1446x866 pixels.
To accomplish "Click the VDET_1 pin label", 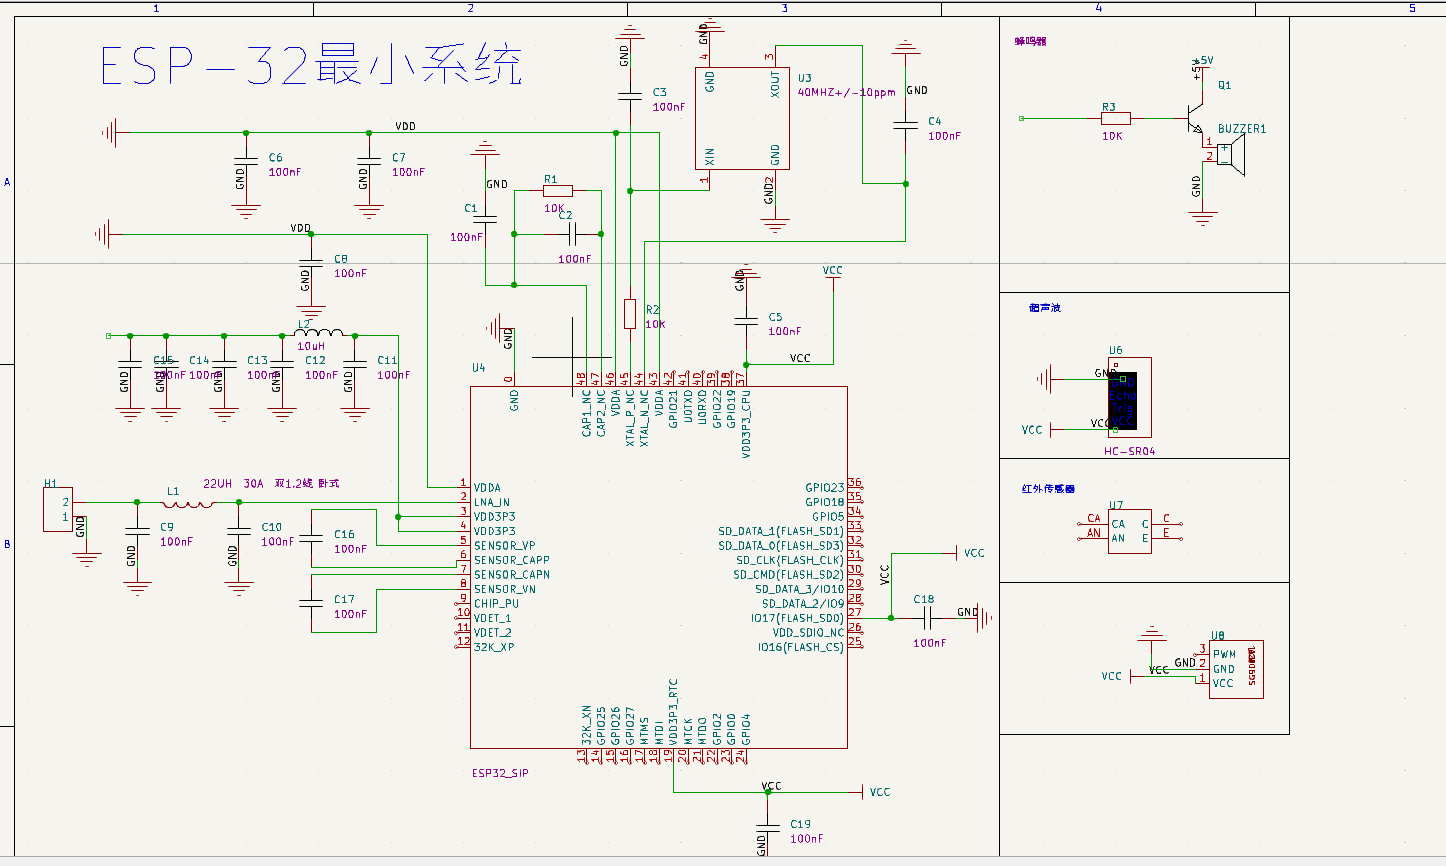I will click(x=493, y=618).
